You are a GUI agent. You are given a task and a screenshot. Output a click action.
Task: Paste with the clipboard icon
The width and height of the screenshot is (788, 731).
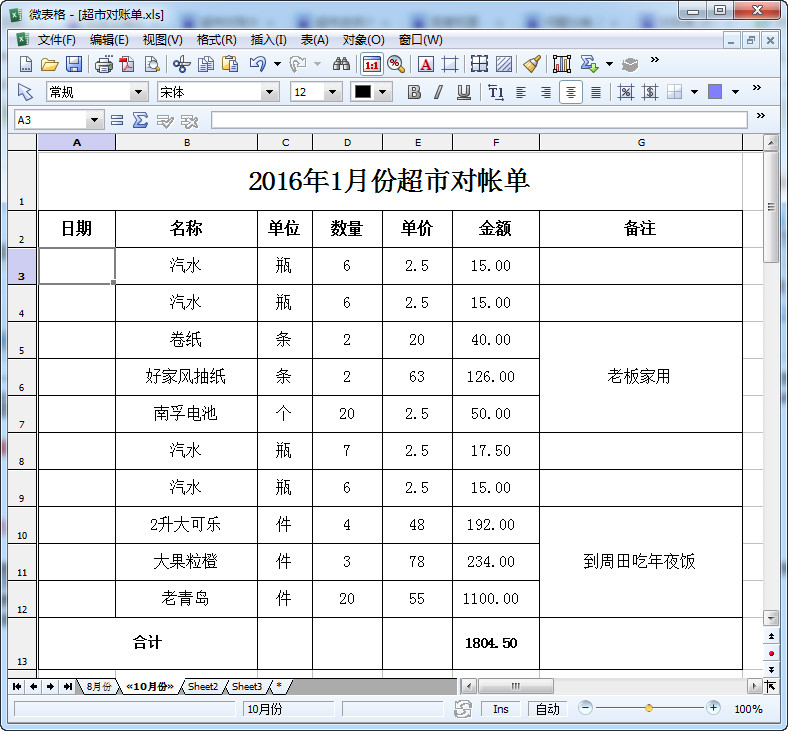[x=230, y=64]
